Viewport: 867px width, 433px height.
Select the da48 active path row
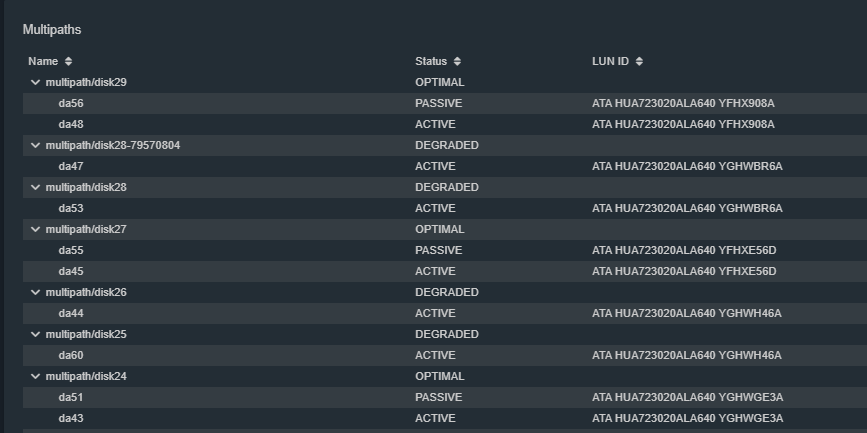click(x=445, y=124)
